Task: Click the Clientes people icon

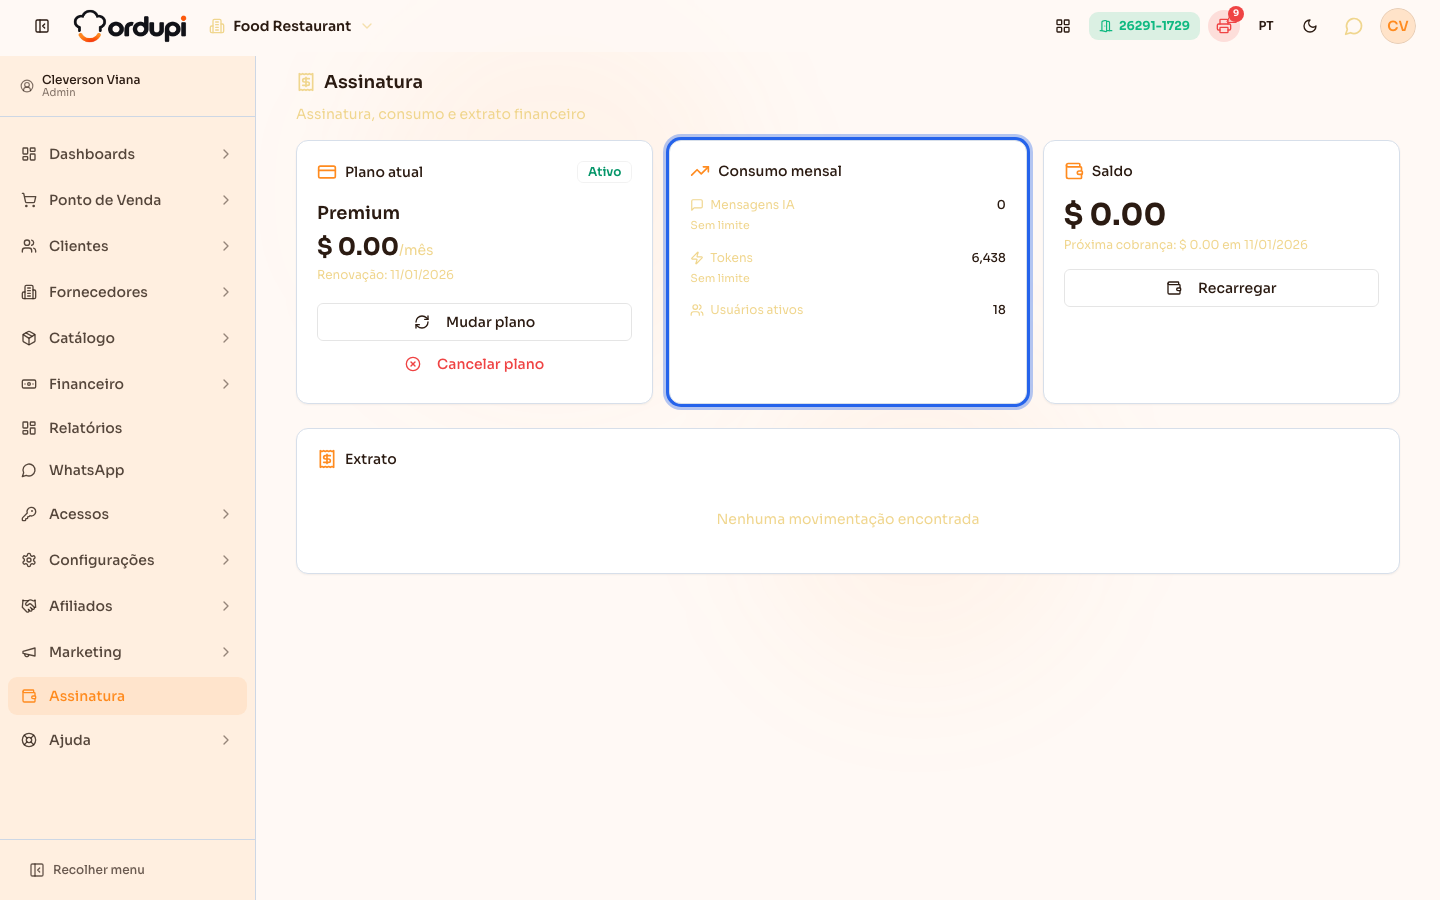Action: coord(29,246)
